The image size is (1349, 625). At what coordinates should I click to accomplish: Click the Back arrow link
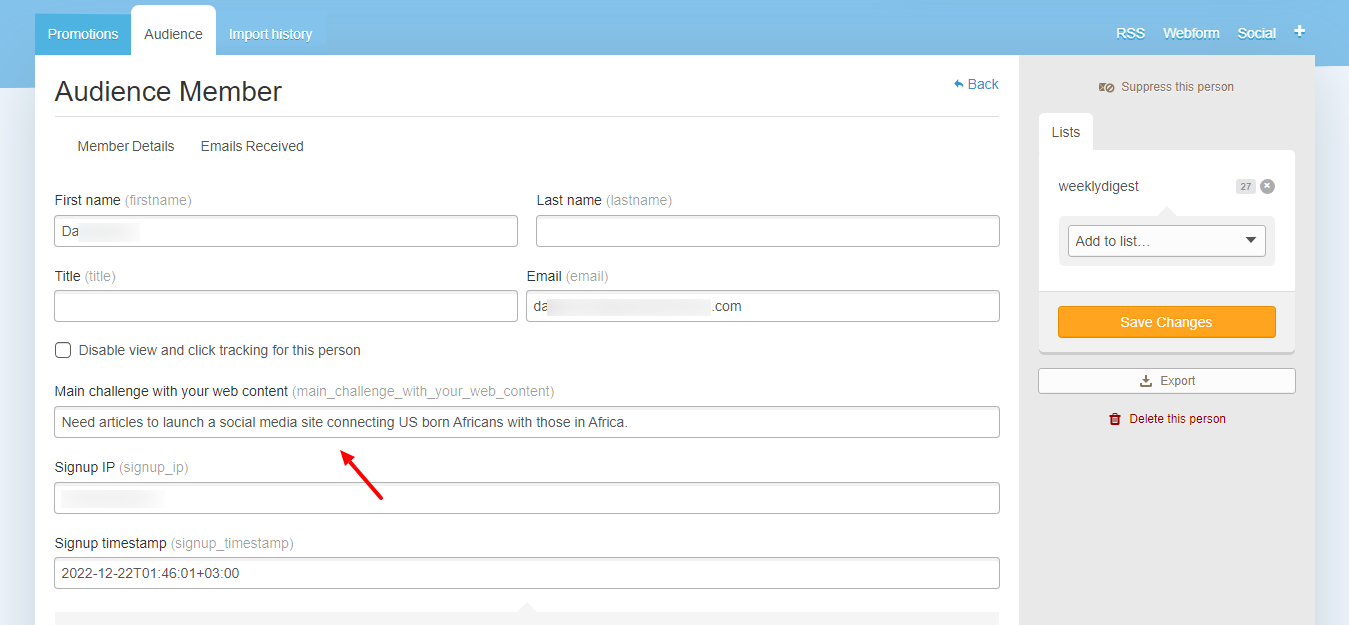pyautogui.click(x=976, y=84)
